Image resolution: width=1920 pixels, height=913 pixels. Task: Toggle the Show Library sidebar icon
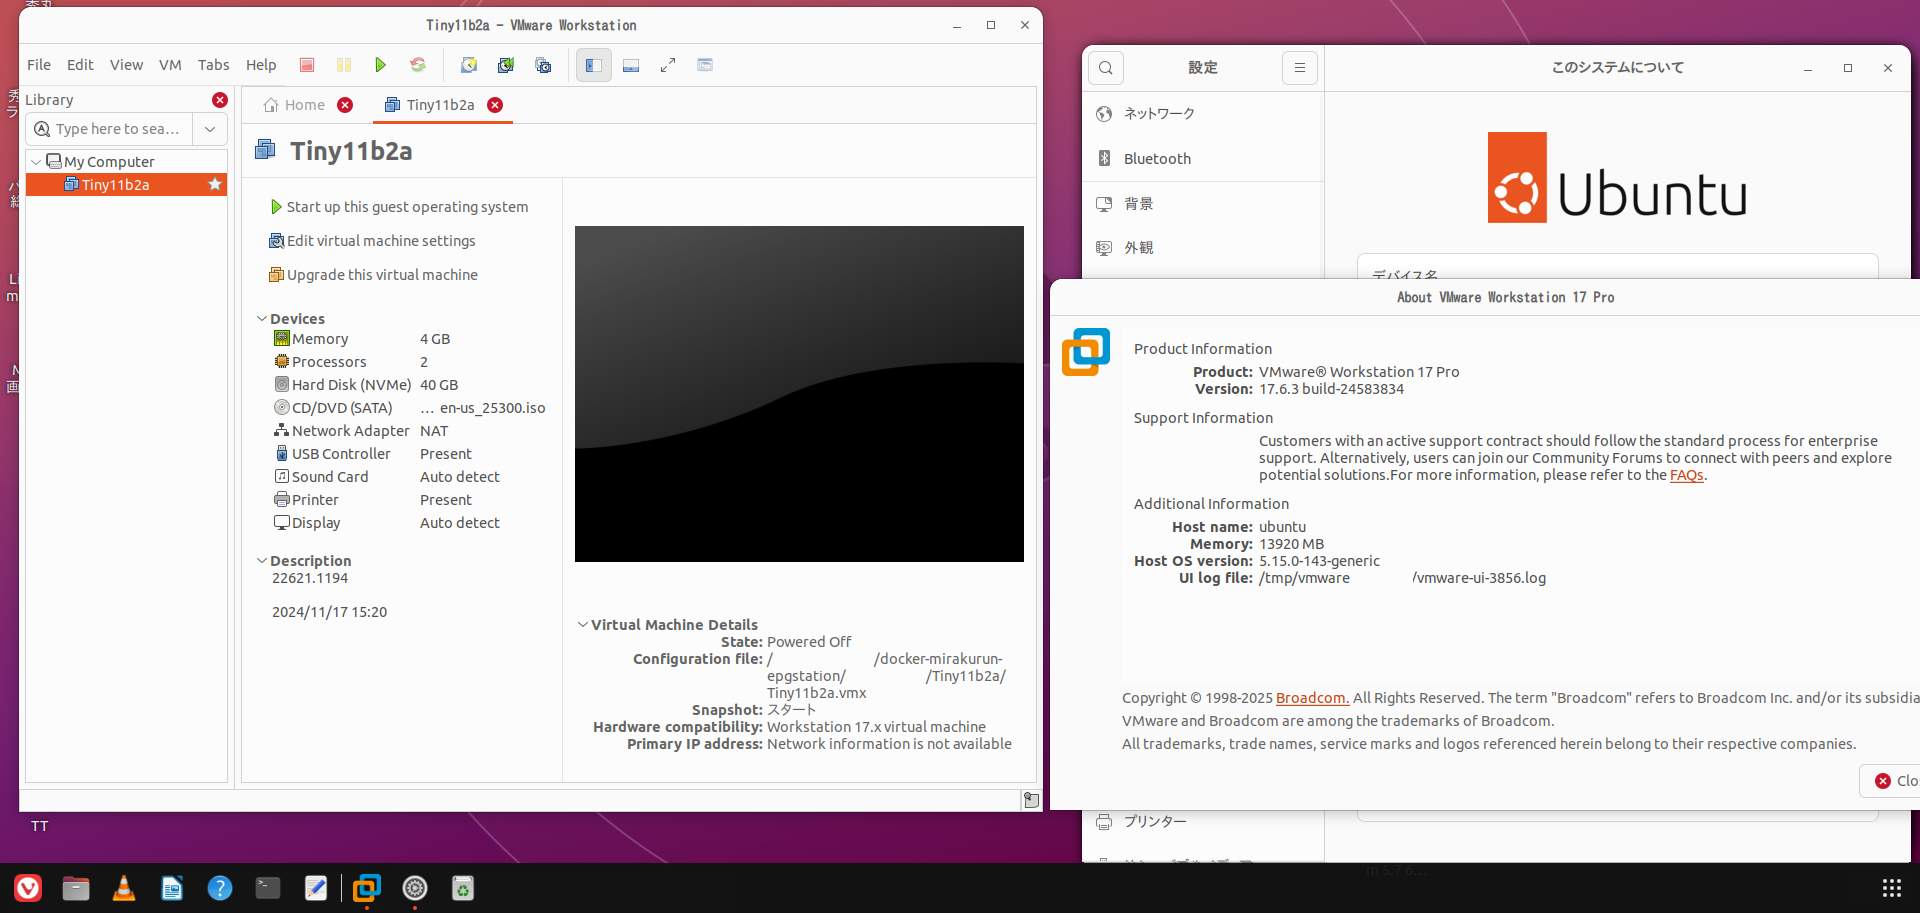(593, 65)
